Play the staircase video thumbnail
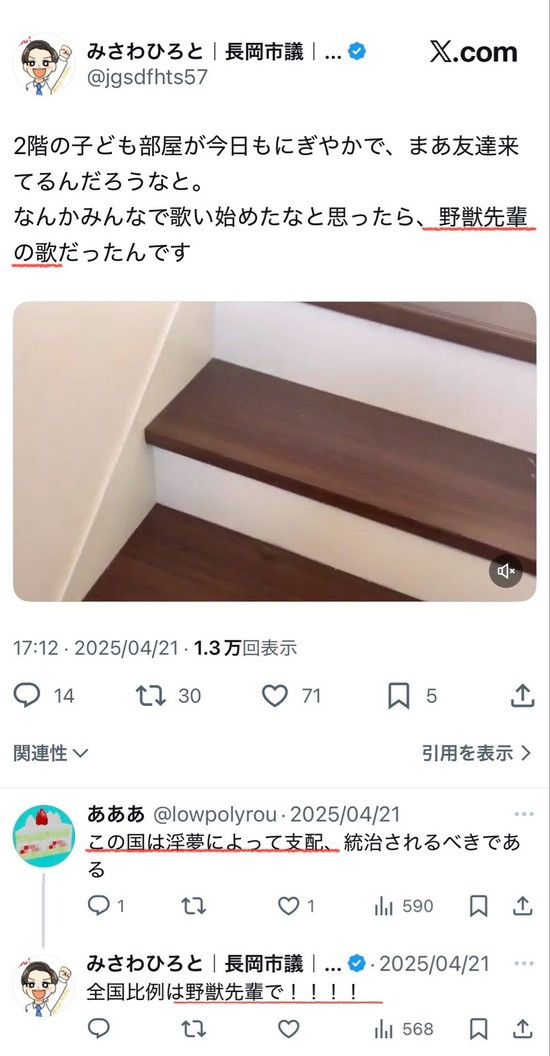The image size is (550, 1056). 275,451
